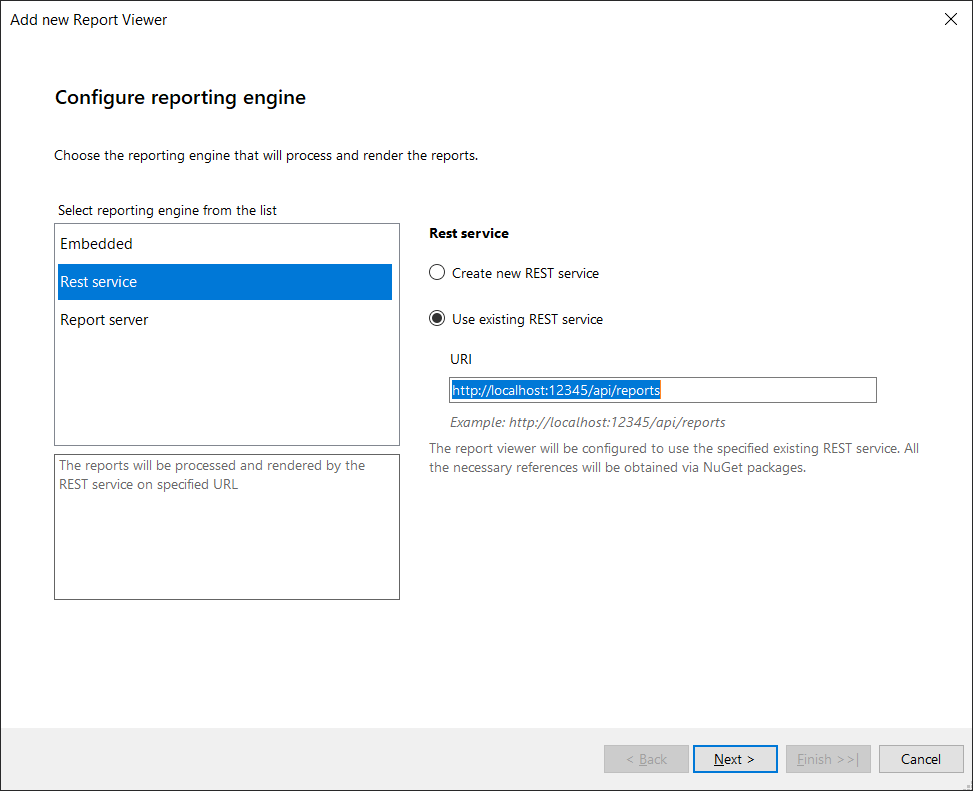Click the disabled Back button

coord(646,759)
